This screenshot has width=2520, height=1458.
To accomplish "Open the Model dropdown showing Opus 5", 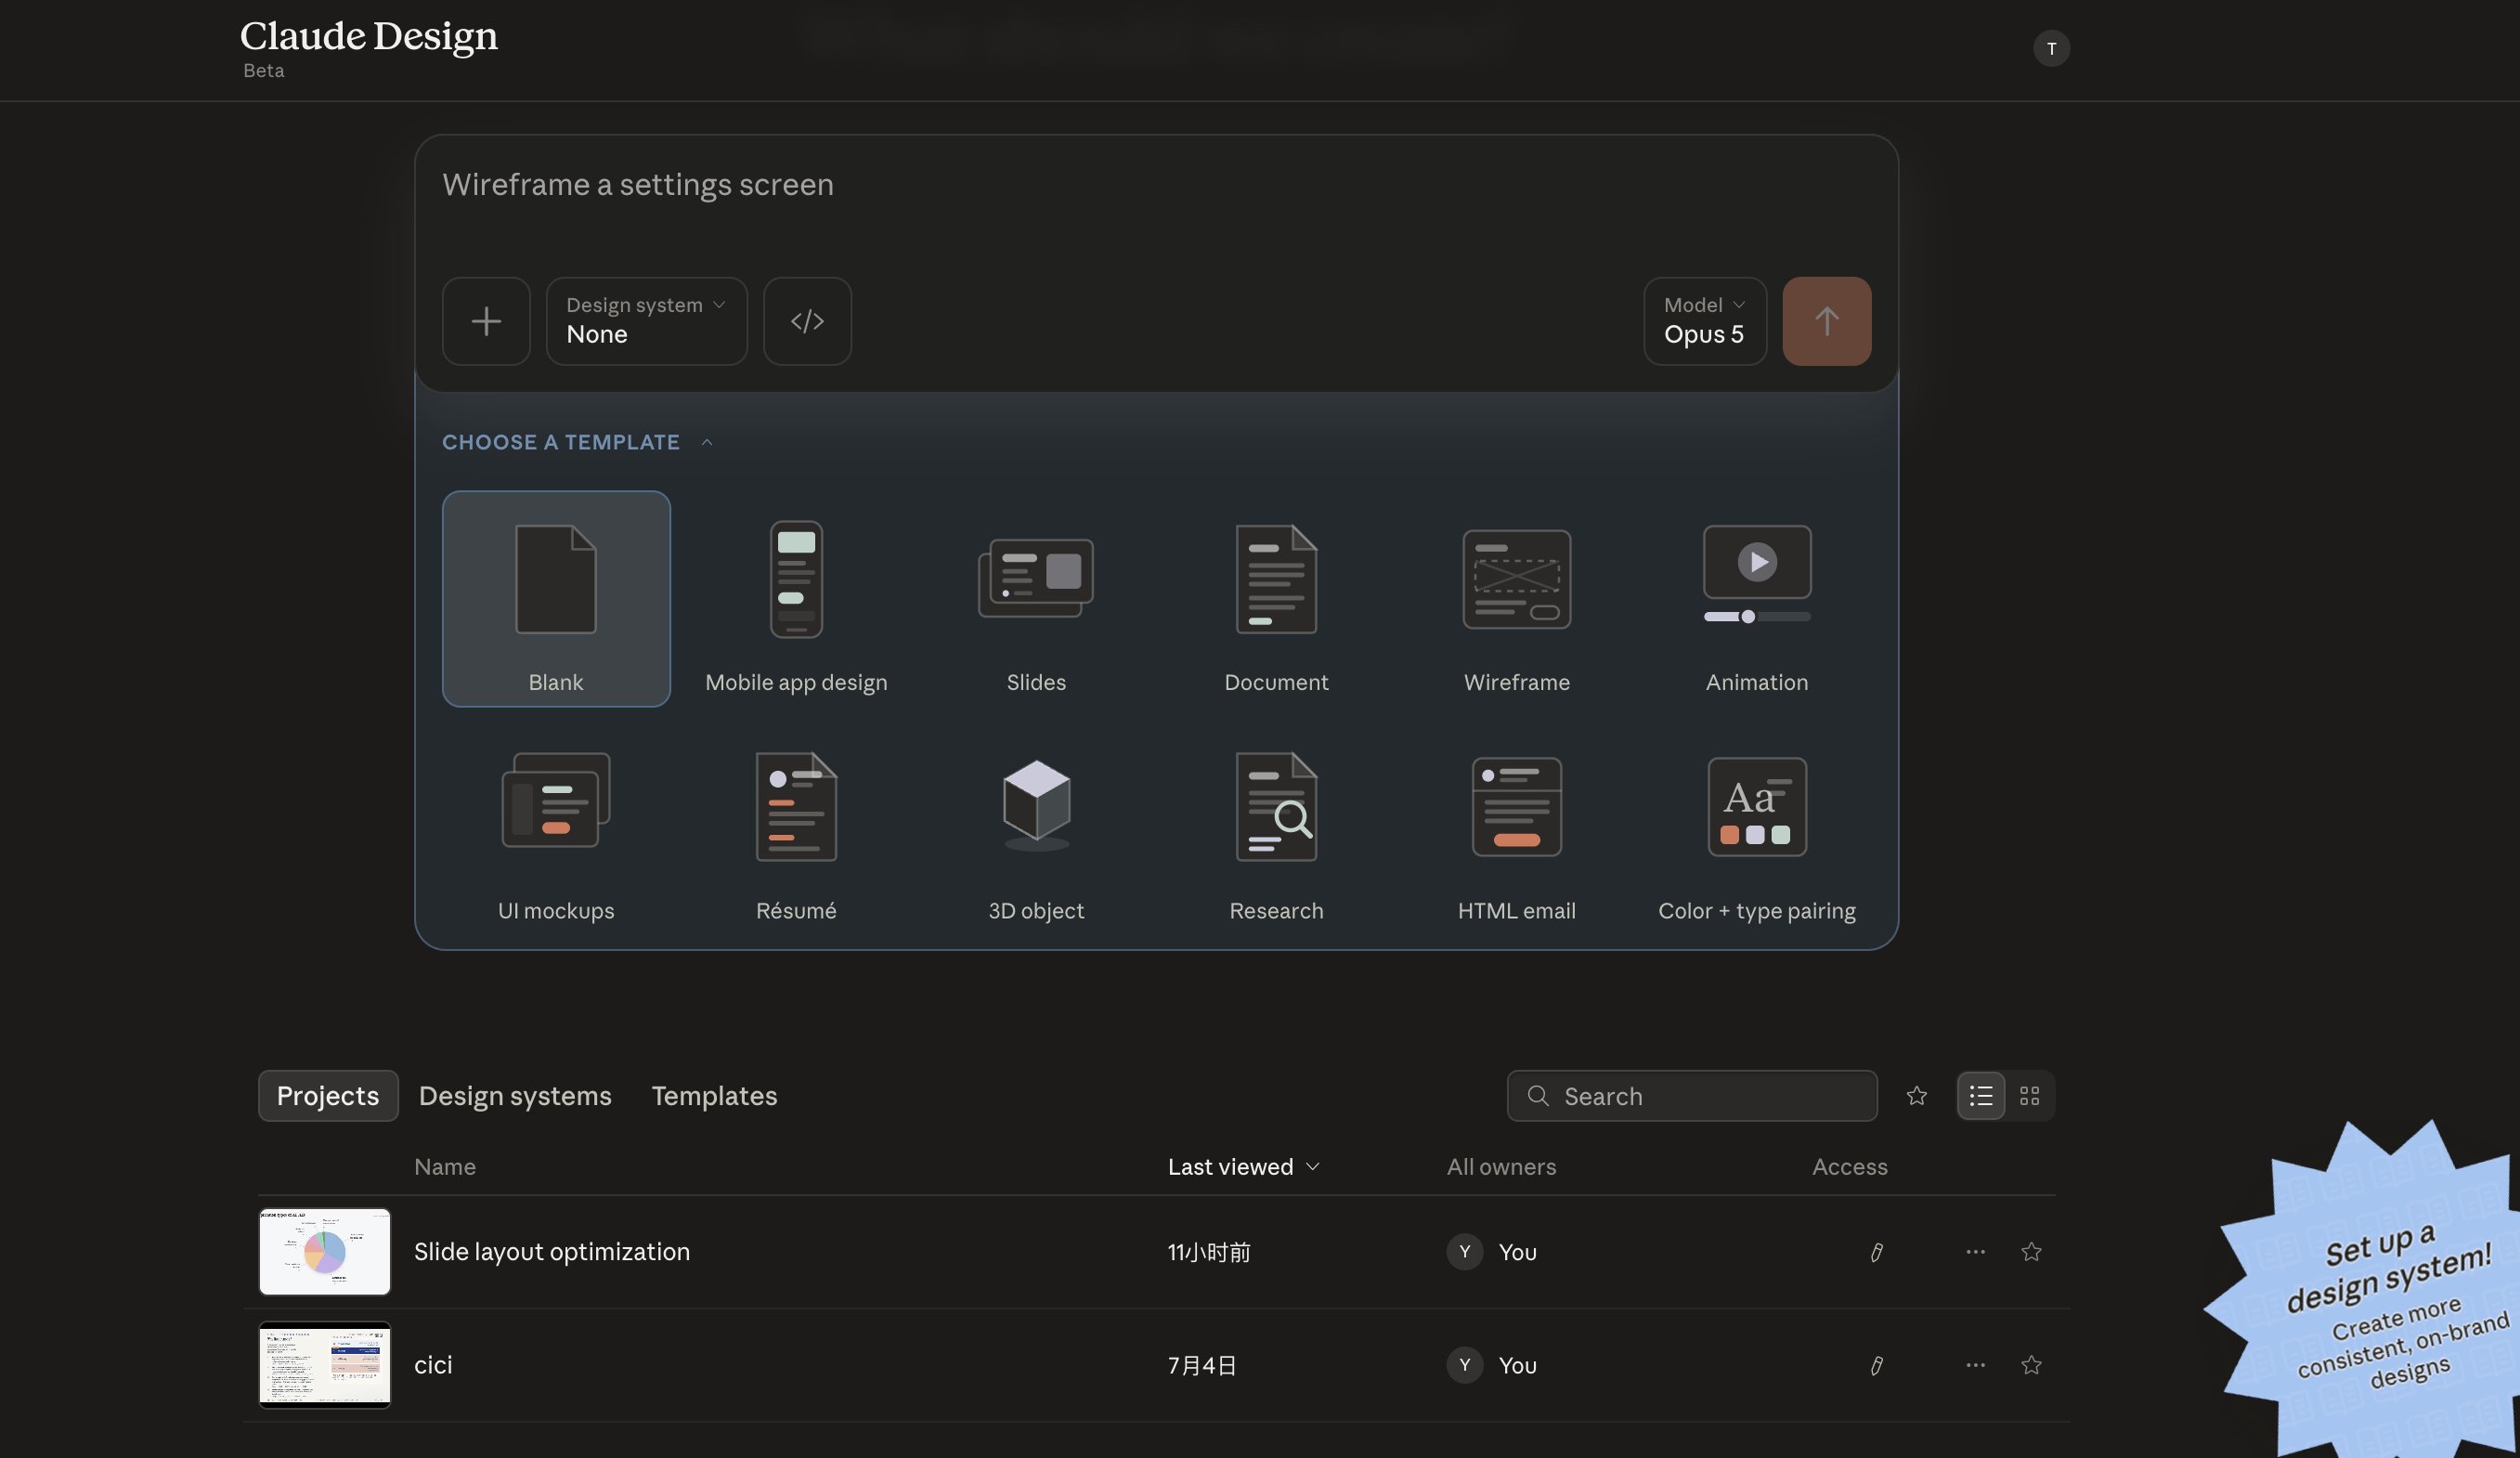I will (x=1705, y=321).
